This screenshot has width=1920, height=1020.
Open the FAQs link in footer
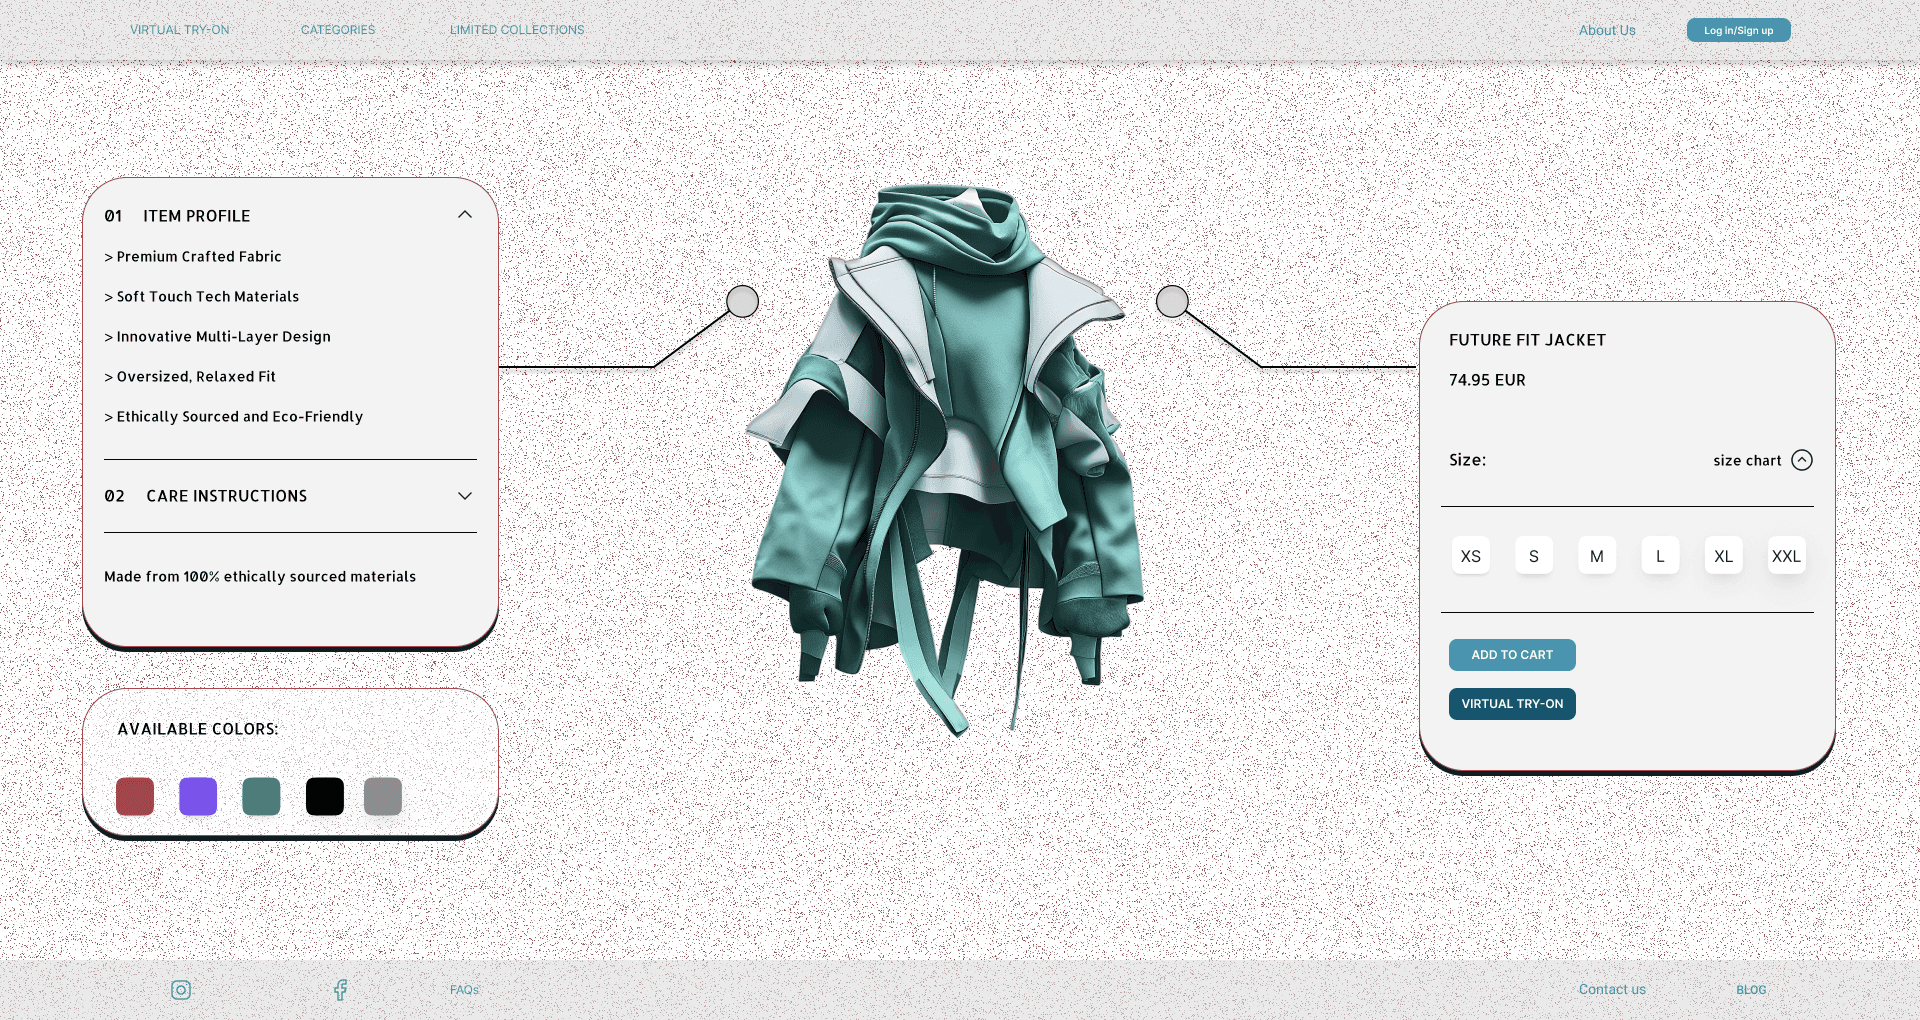coord(465,990)
